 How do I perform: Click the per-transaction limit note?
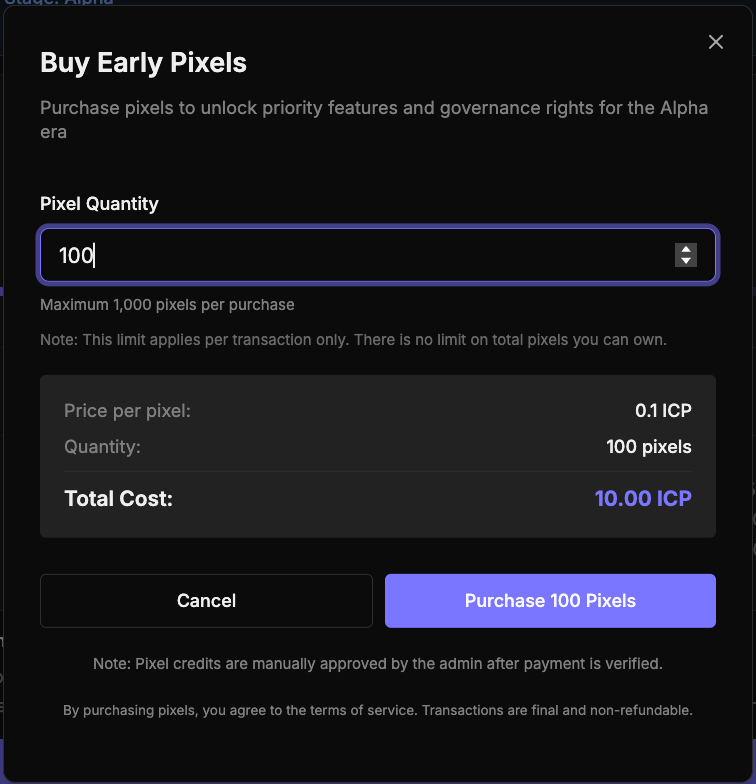(x=353, y=340)
